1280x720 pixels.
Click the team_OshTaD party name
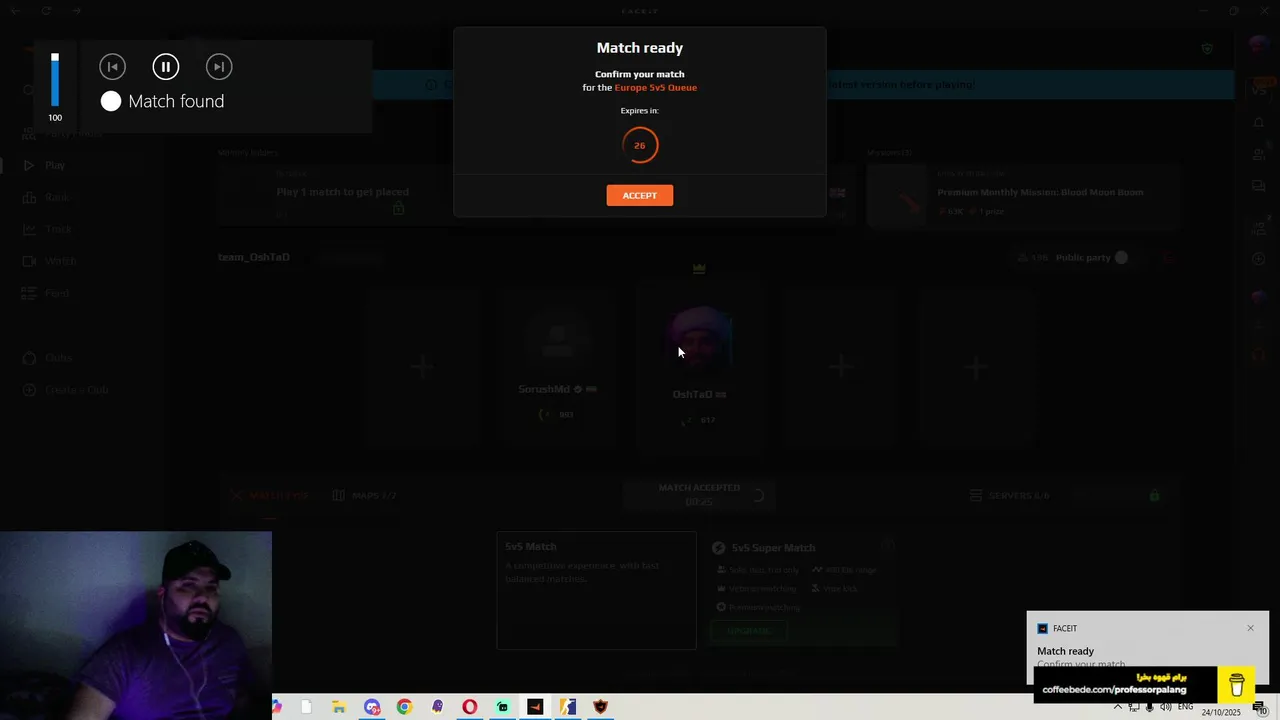pyautogui.click(x=254, y=257)
